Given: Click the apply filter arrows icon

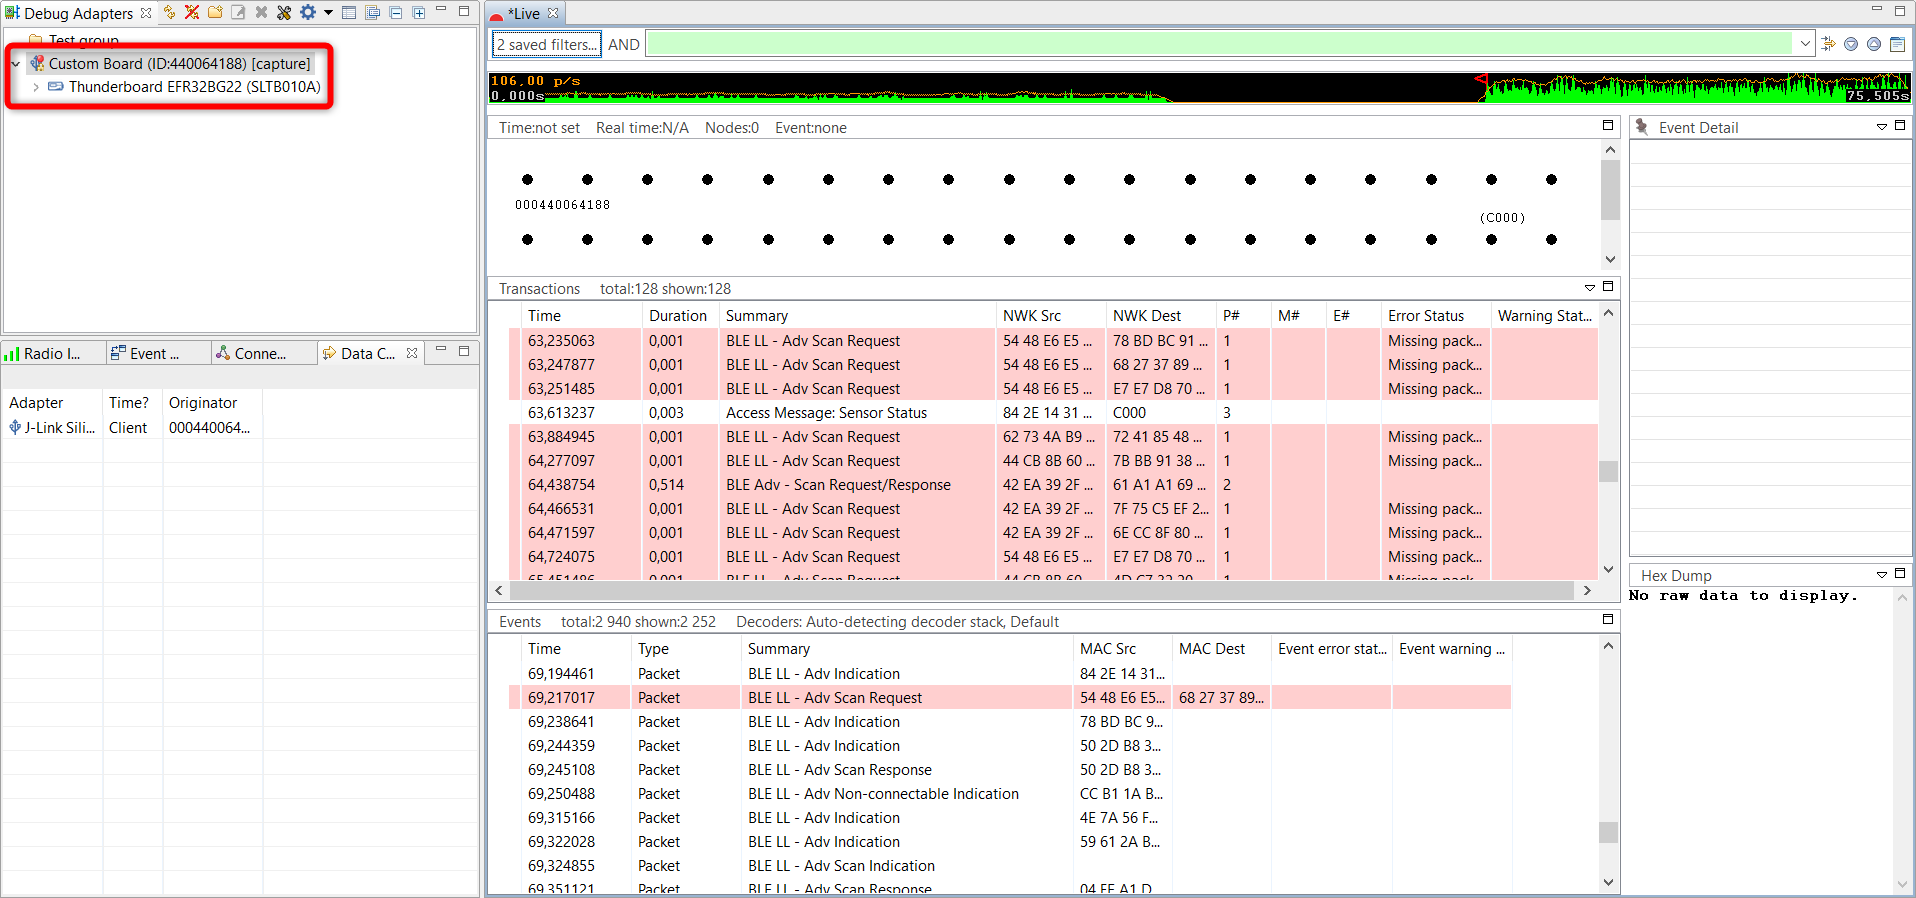Looking at the screenshot, I should [1828, 44].
